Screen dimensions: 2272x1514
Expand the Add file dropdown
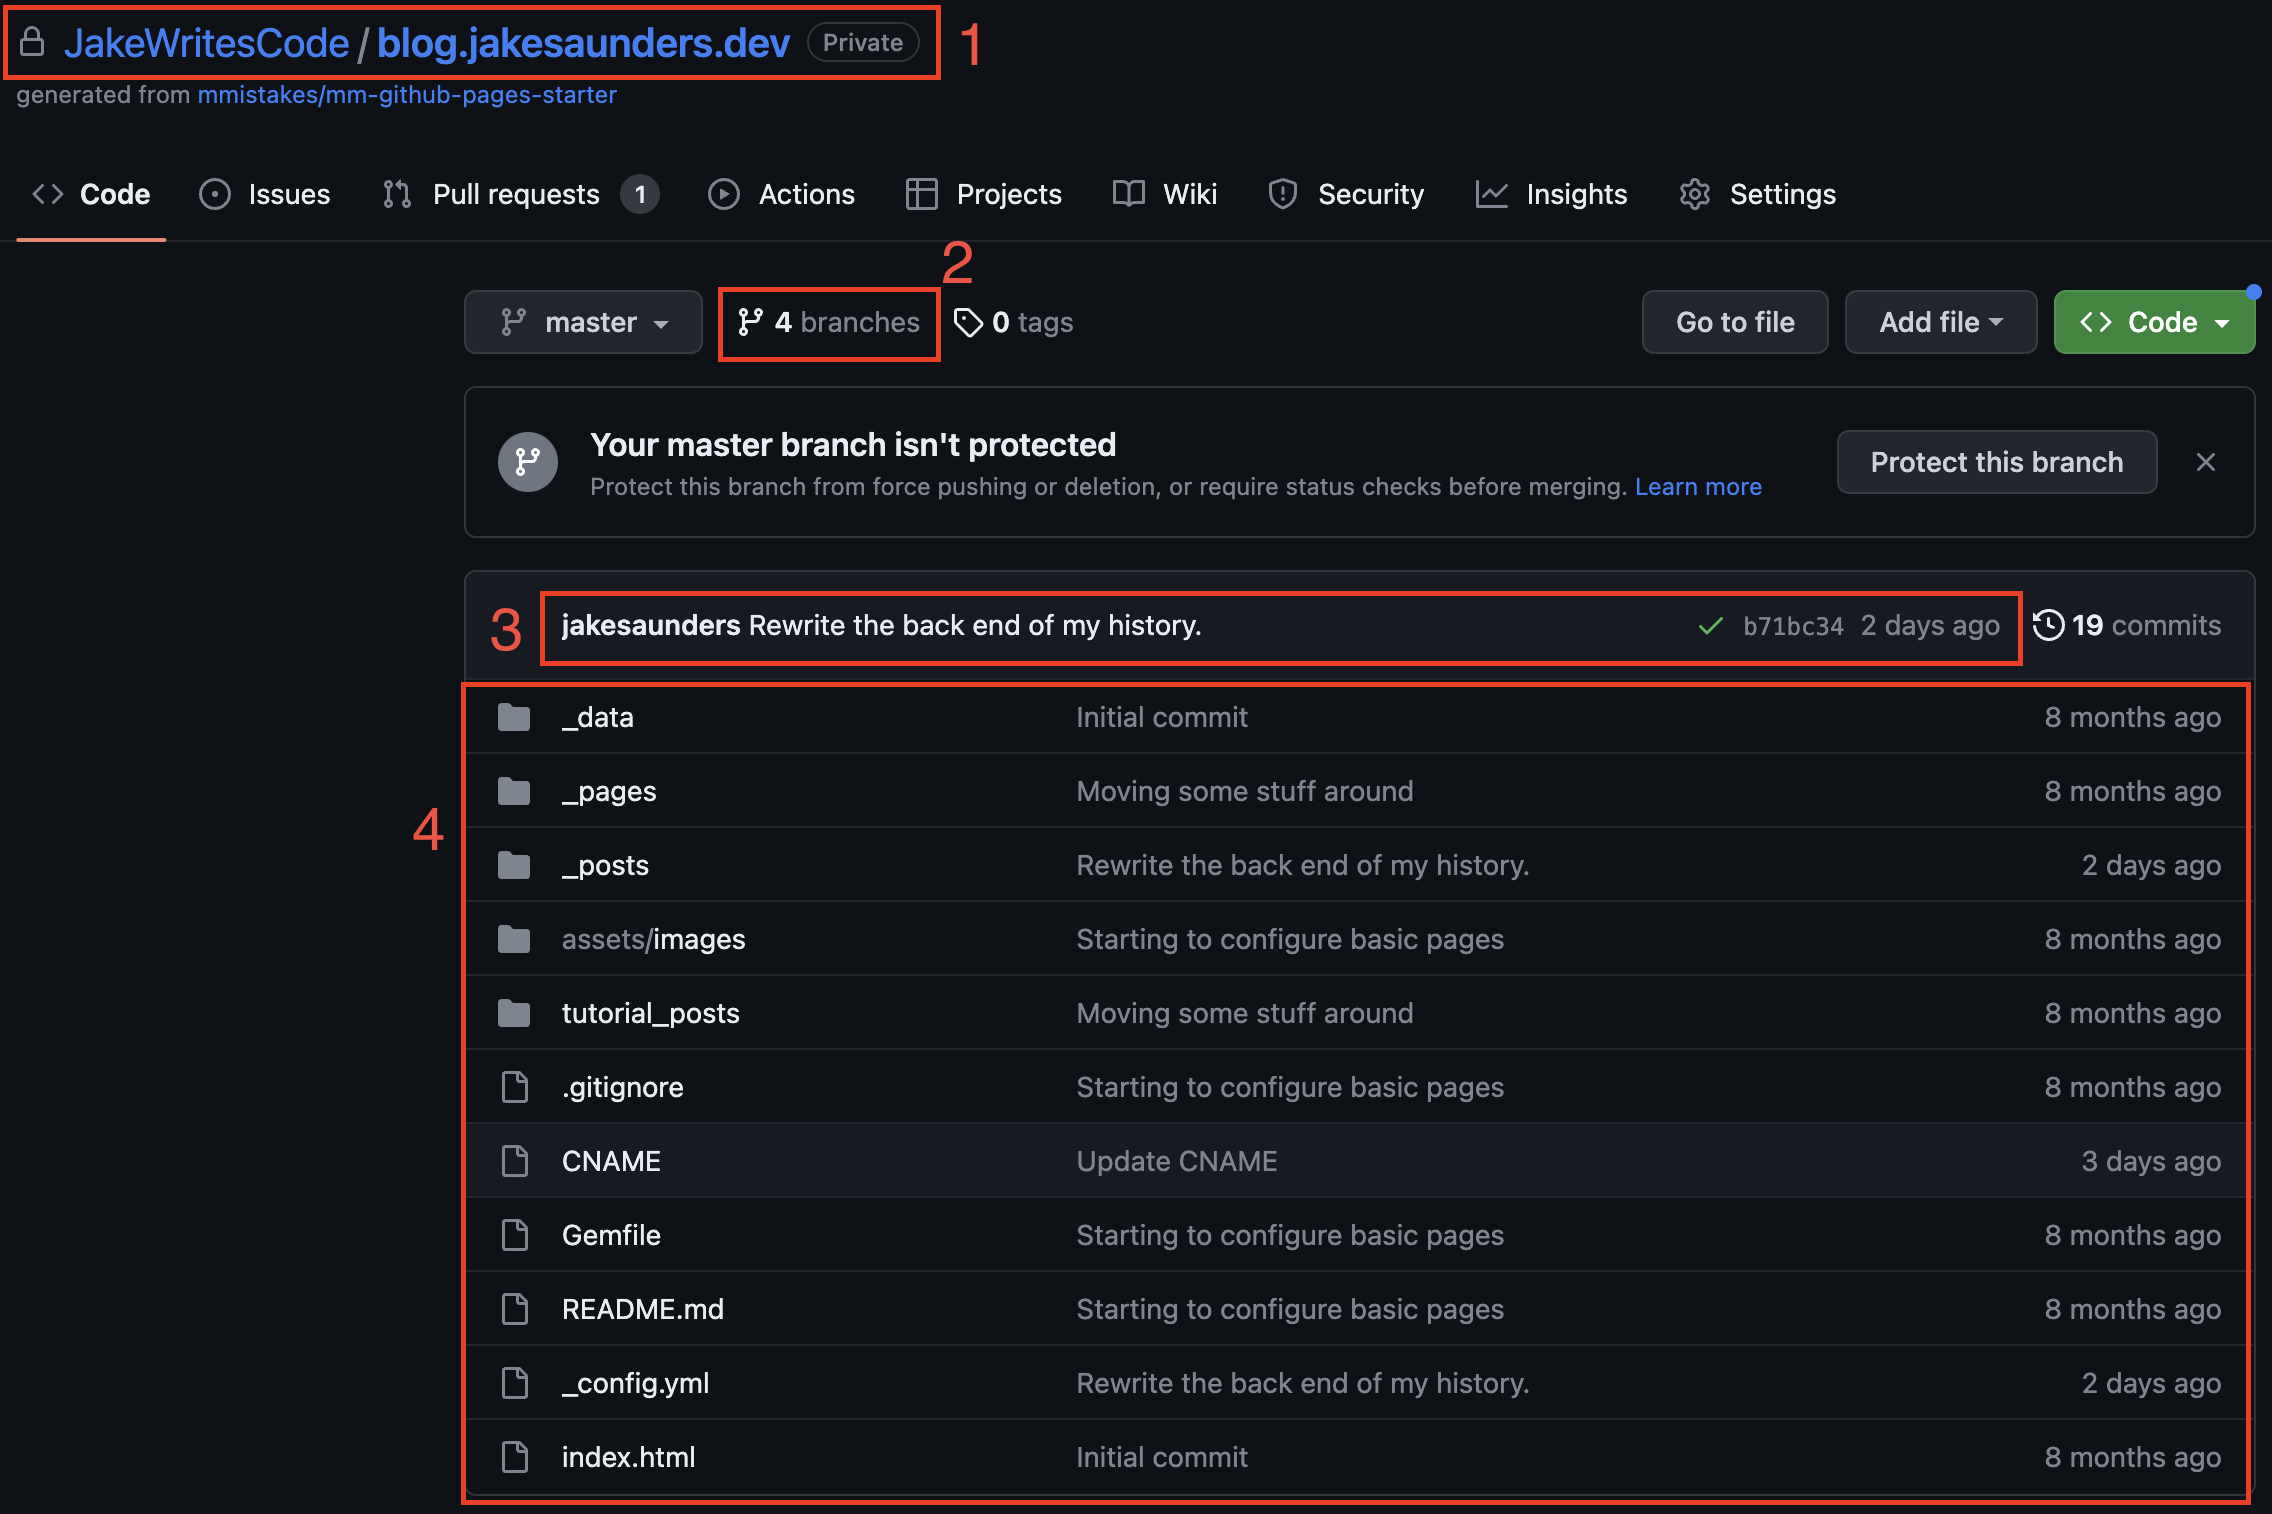tap(1940, 322)
